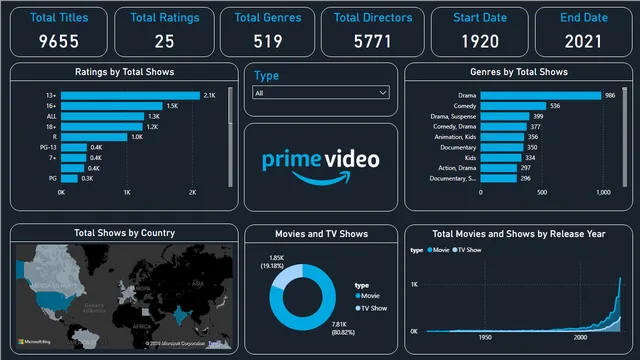This screenshot has width=640, height=360.
Task: Click Total Movies and Shows by Release Year title
Action: 519,234
